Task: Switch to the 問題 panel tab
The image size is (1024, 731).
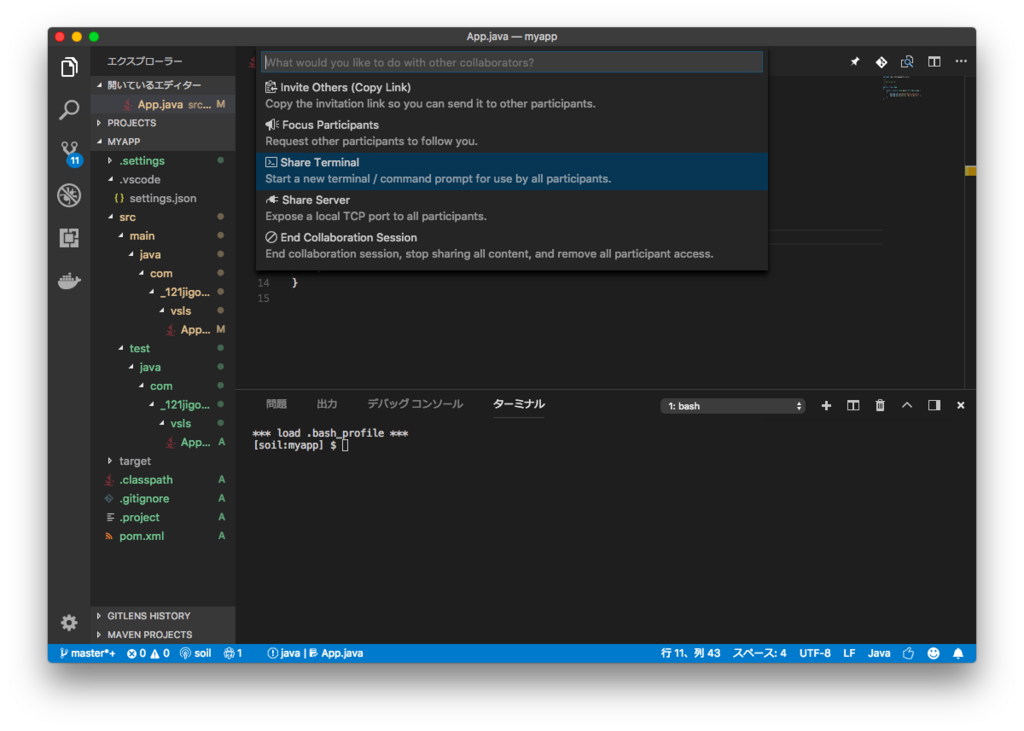Action: (276, 404)
